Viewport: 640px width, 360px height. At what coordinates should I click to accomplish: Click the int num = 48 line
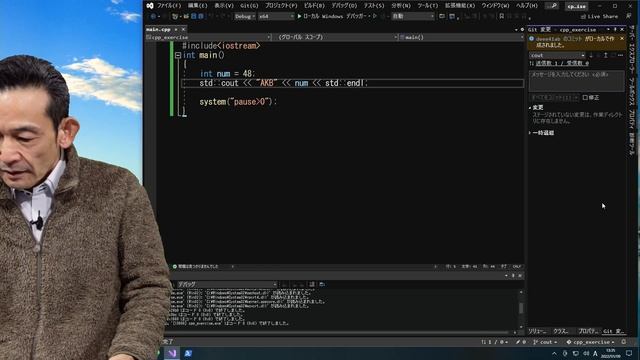(x=227, y=73)
